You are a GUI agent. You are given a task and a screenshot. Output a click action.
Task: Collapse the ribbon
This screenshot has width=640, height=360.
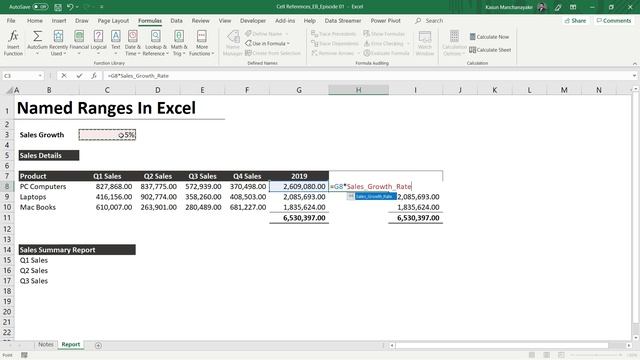[x=634, y=64]
